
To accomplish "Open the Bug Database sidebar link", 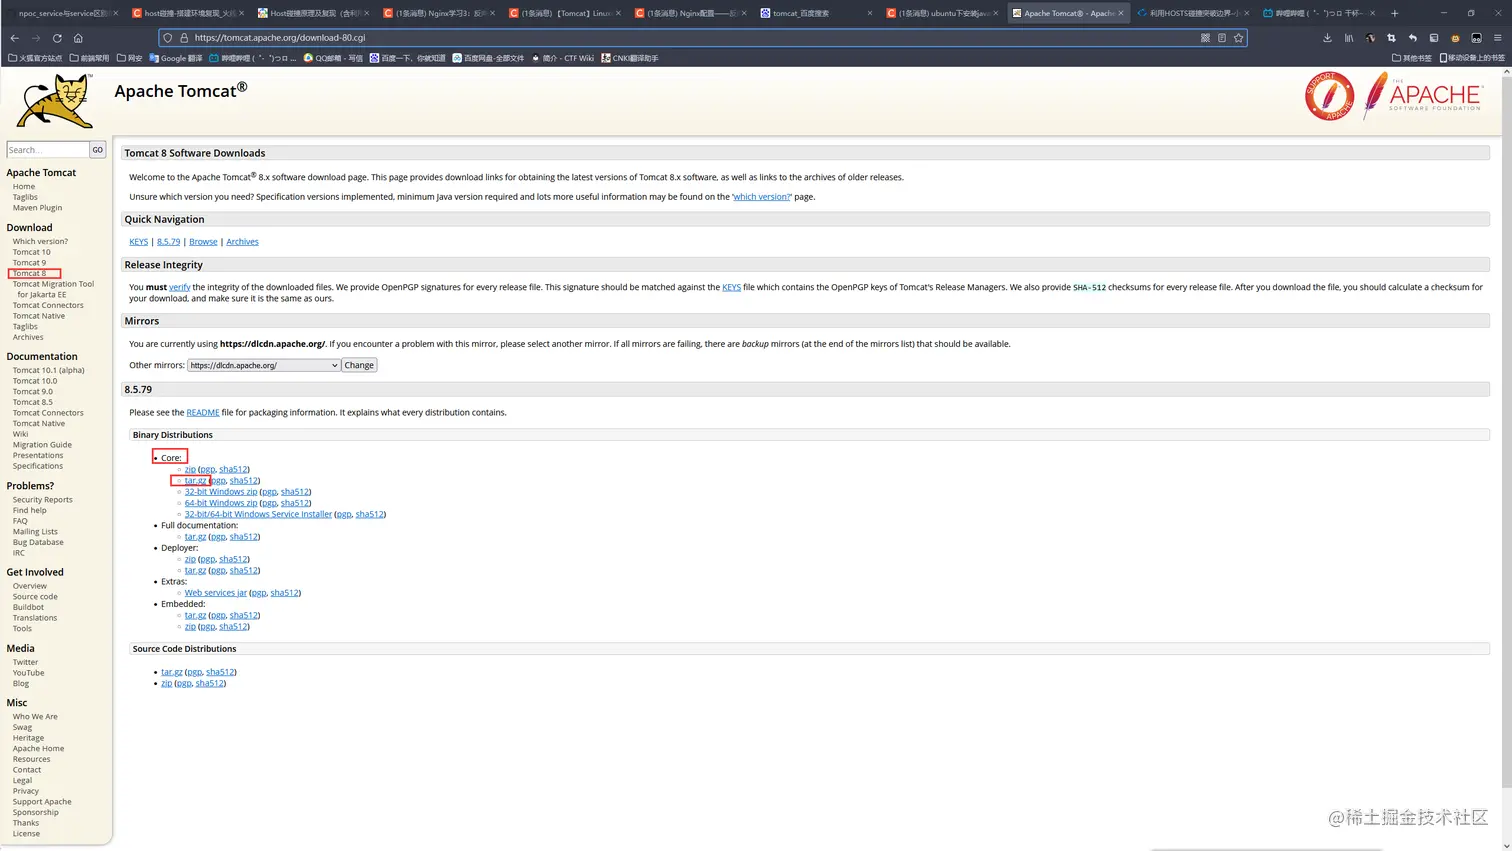I will pyautogui.click(x=38, y=543).
